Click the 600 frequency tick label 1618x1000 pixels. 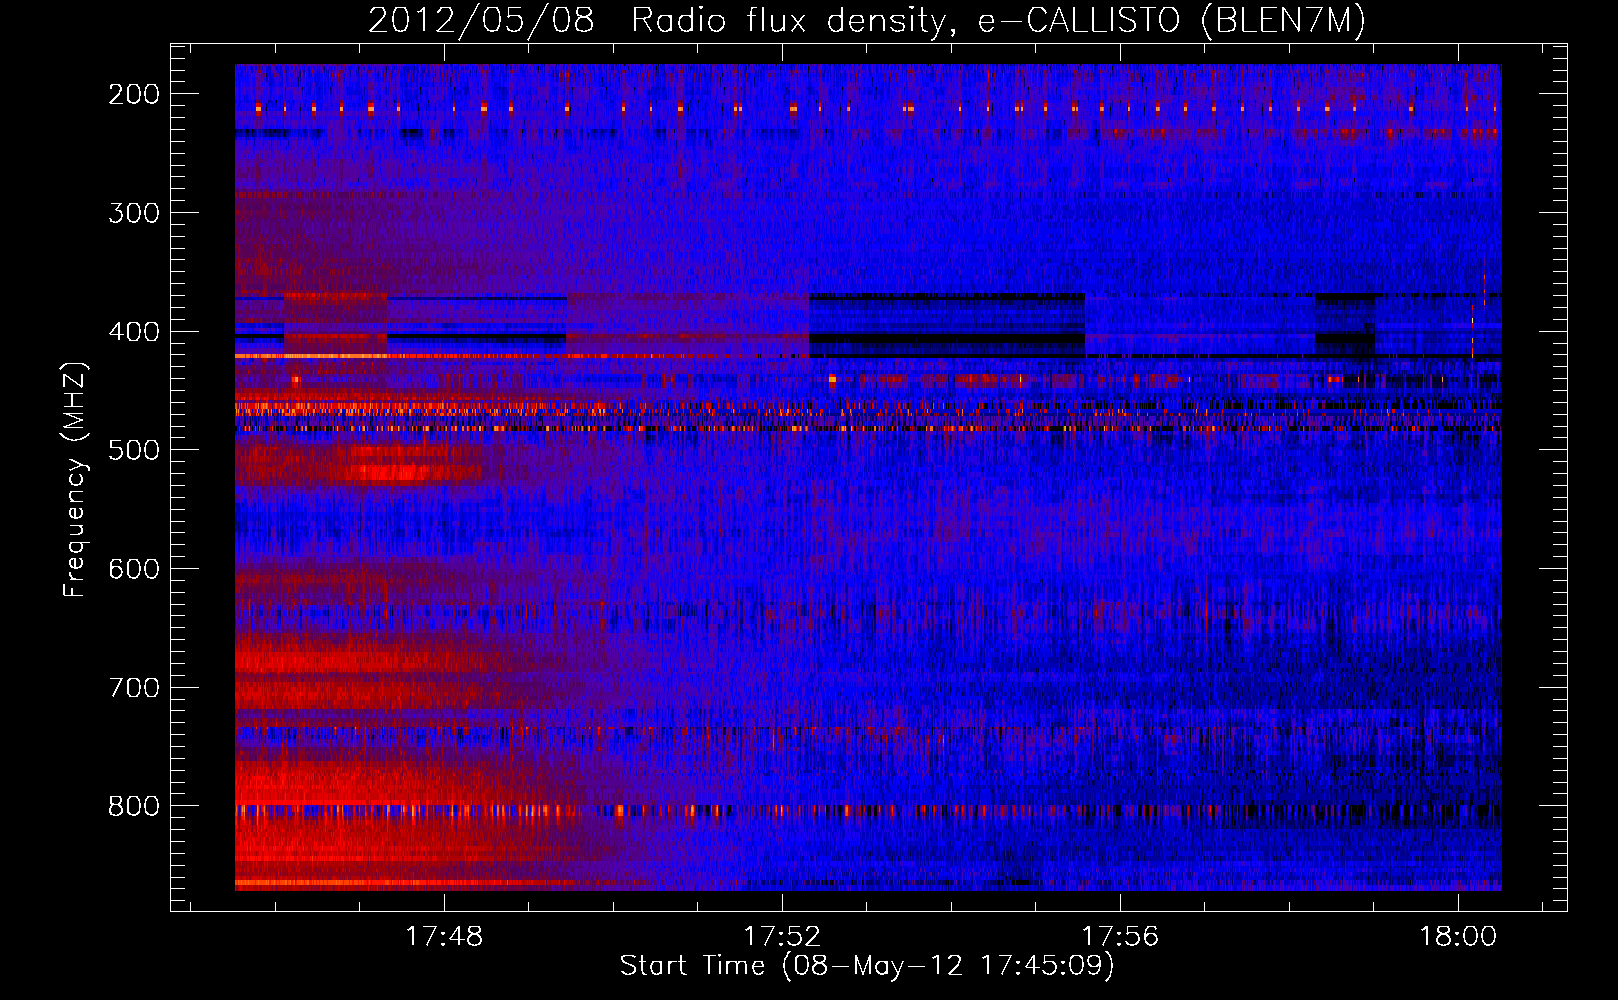133,569
